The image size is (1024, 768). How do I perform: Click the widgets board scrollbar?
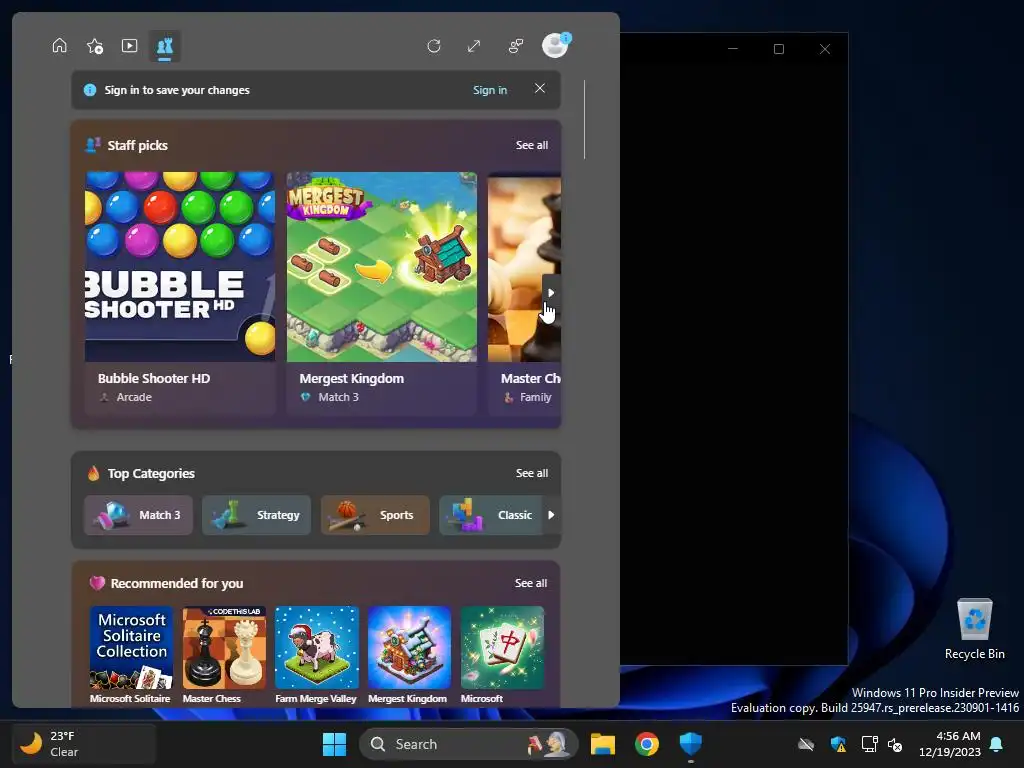click(584, 120)
